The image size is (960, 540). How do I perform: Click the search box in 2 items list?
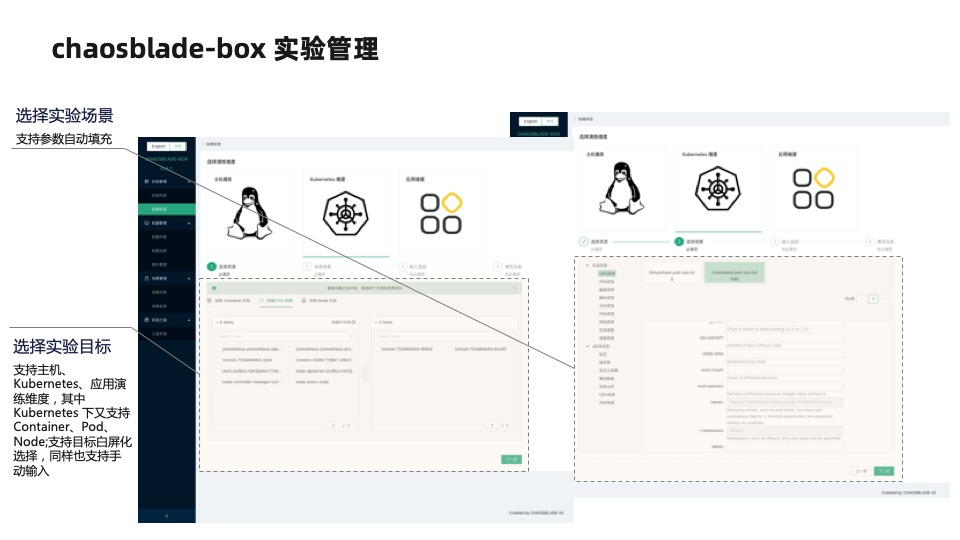(x=444, y=336)
